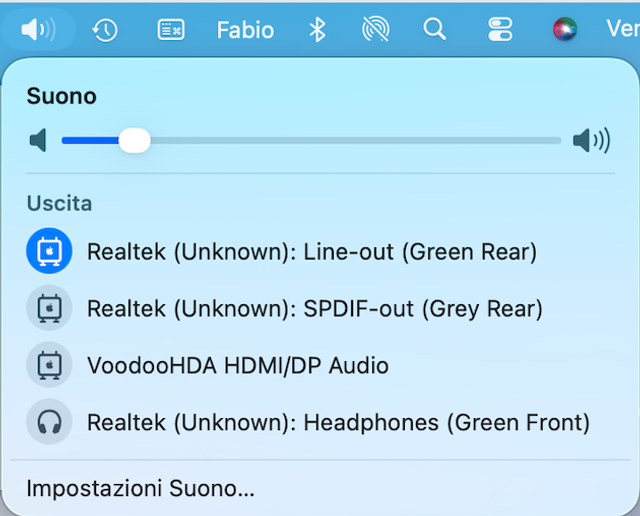Open the Fabio user menu

[245, 30]
